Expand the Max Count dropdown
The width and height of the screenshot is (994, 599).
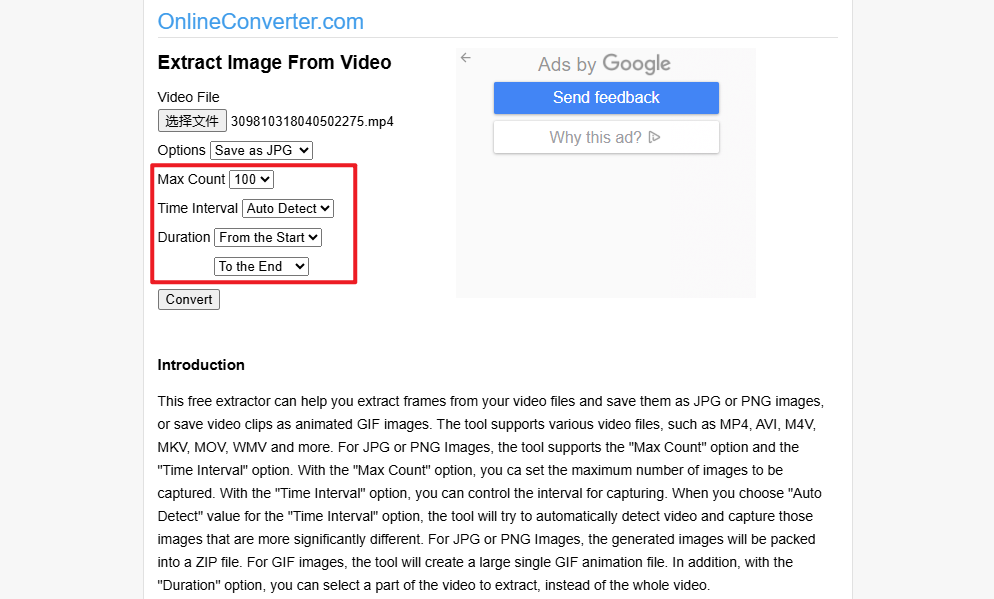click(251, 179)
